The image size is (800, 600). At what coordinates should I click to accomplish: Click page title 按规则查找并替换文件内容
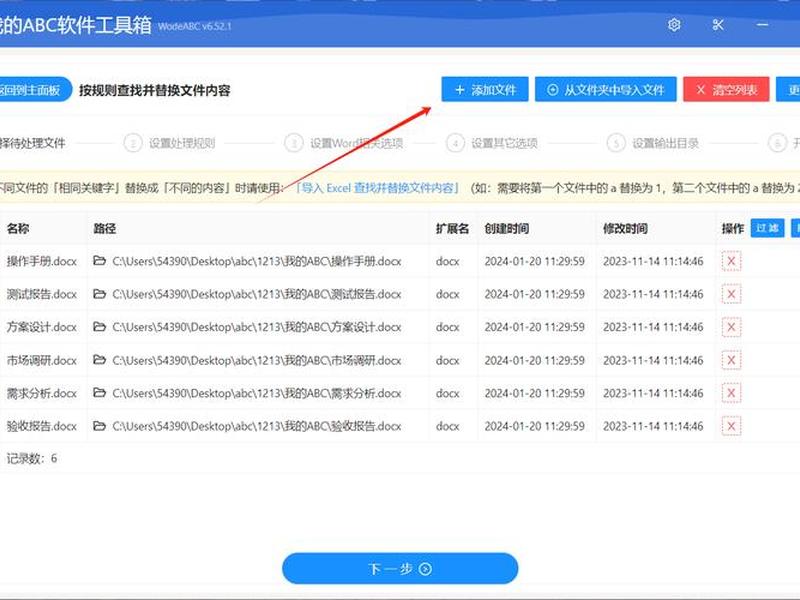155,90
